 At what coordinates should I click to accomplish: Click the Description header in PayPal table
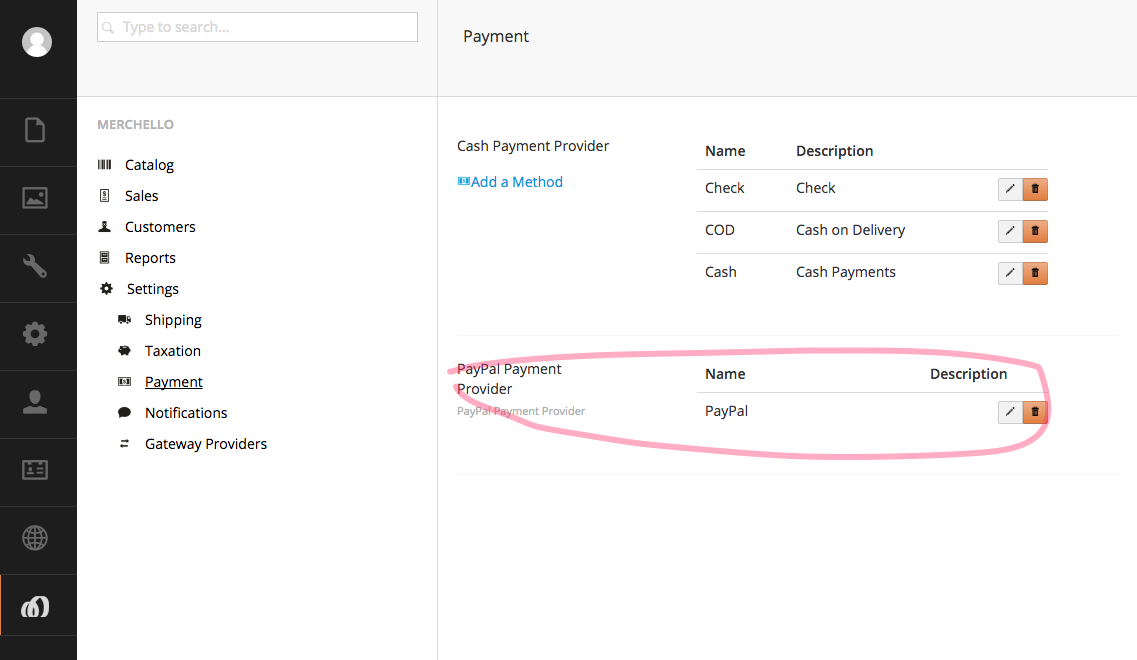(969, 374)
